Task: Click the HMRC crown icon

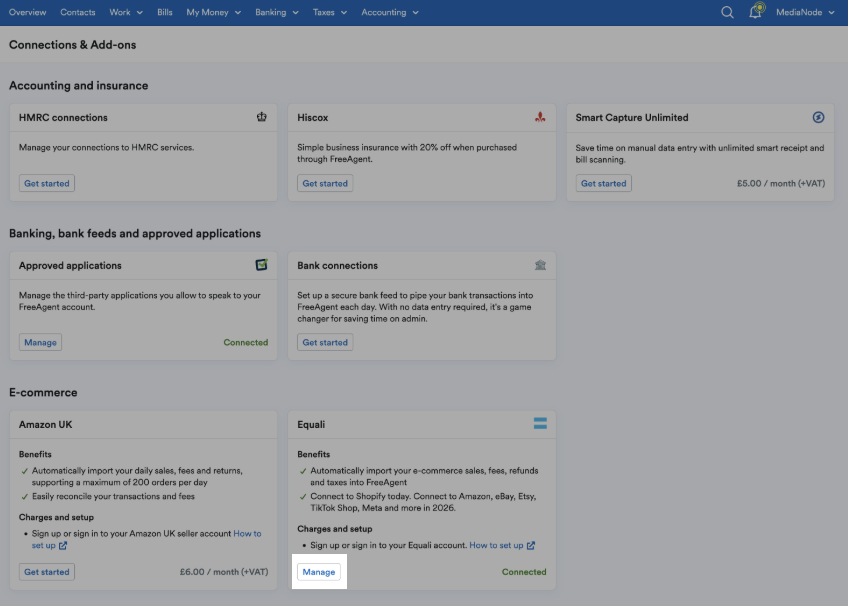Action: click(x=262, y=117)
